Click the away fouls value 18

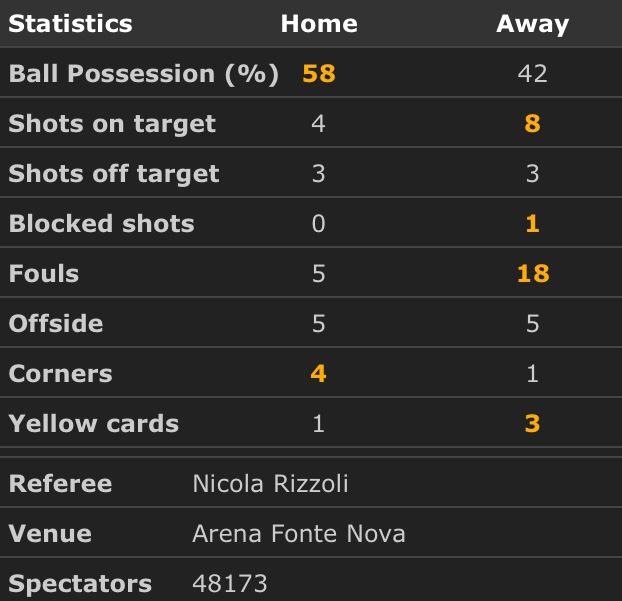point(532,274)
